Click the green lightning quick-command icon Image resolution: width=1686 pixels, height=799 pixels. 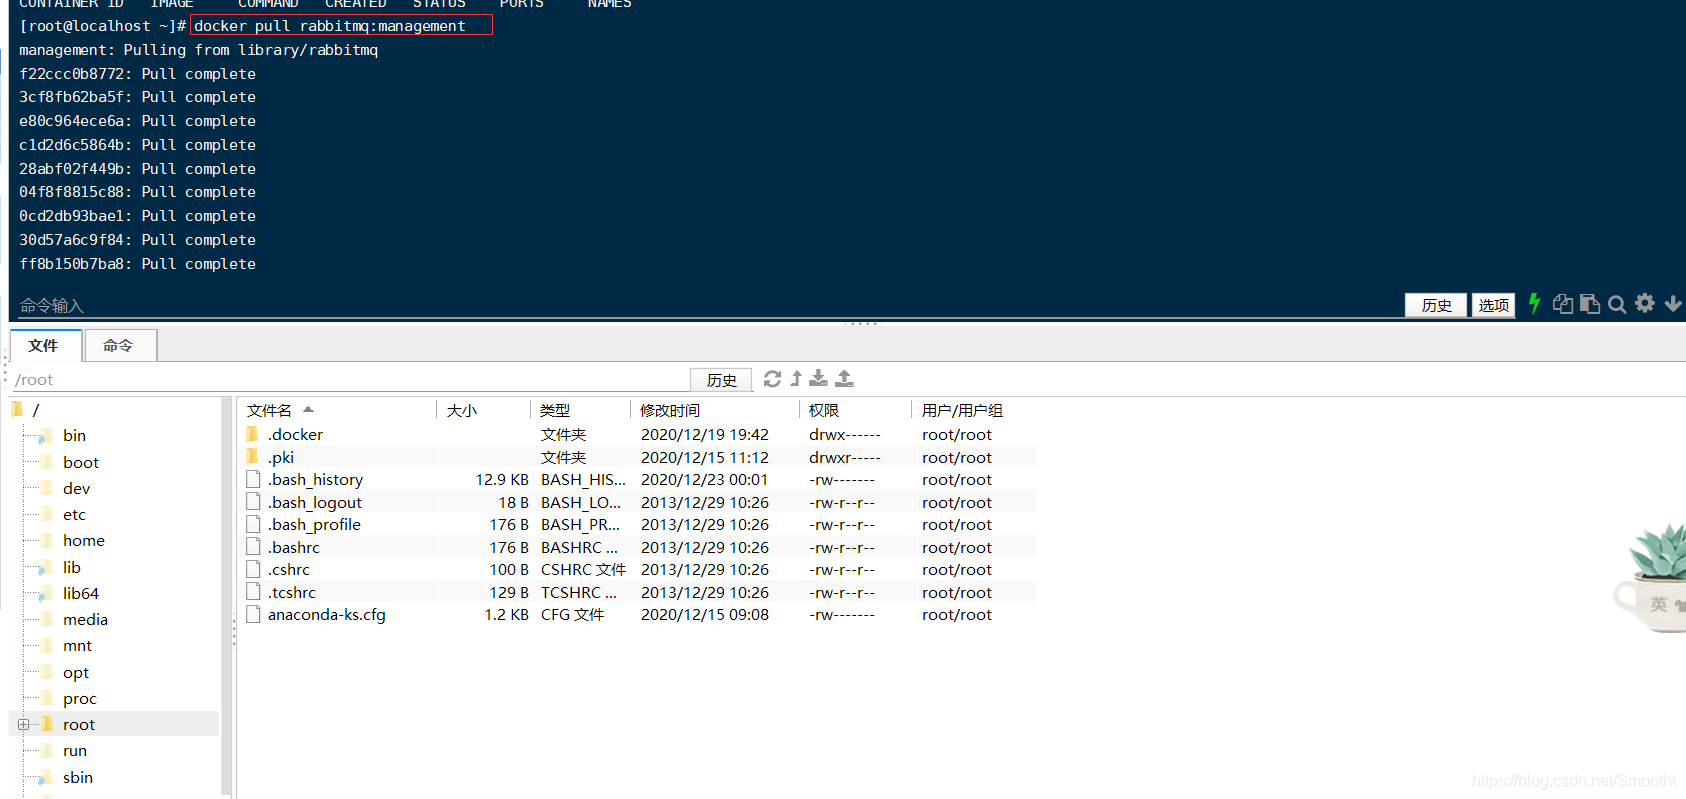[1534, 304]
